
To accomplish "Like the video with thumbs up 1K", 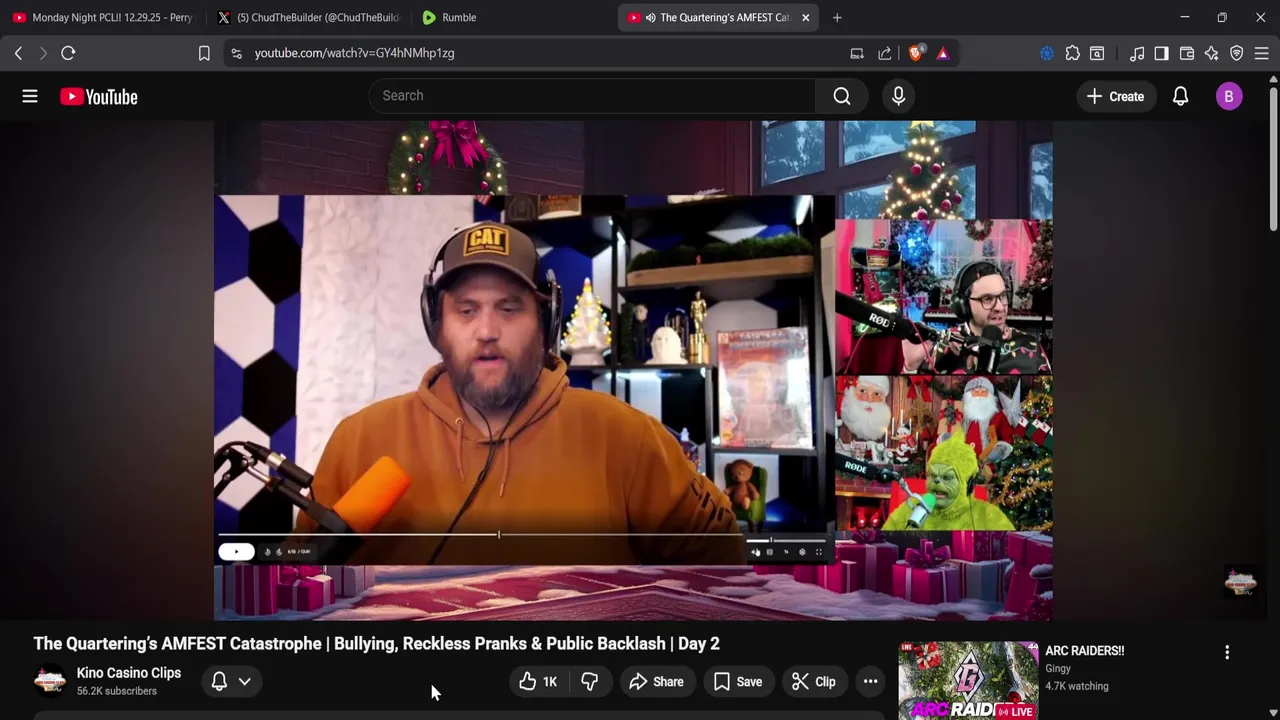I will pyautogui.click(x=538, y=682).
